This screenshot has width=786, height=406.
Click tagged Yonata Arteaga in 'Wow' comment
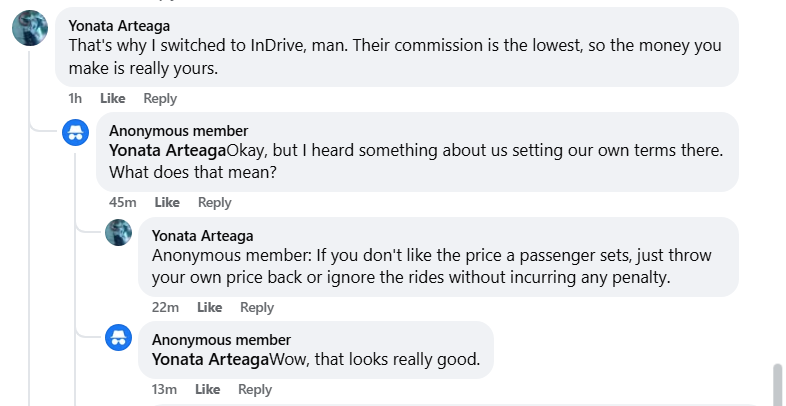coord(210,359)
